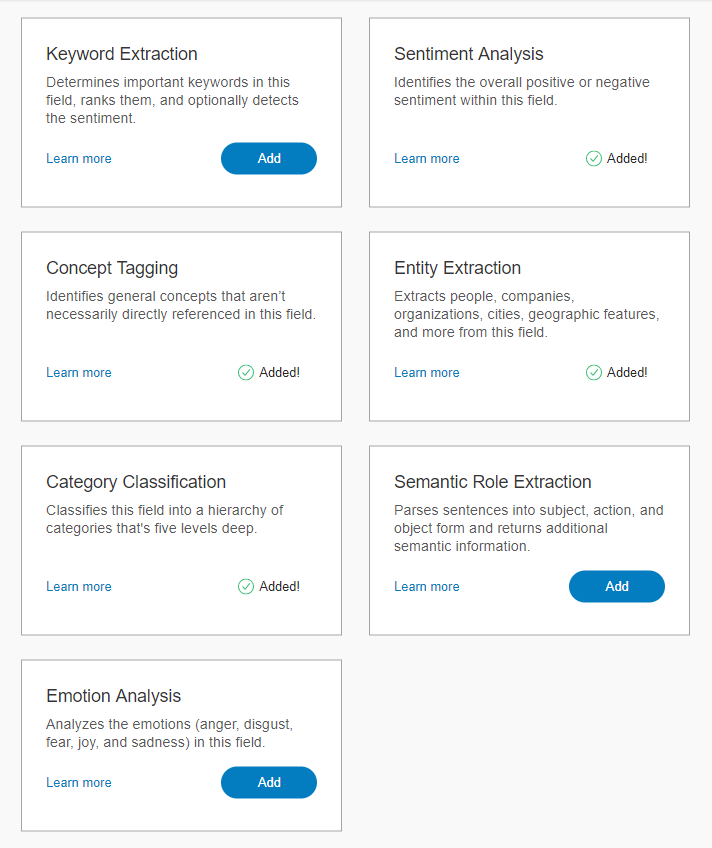Click the Semantic Role Extraction description text
The width and height of the screenshot is (712, 848).
(528, 528)
